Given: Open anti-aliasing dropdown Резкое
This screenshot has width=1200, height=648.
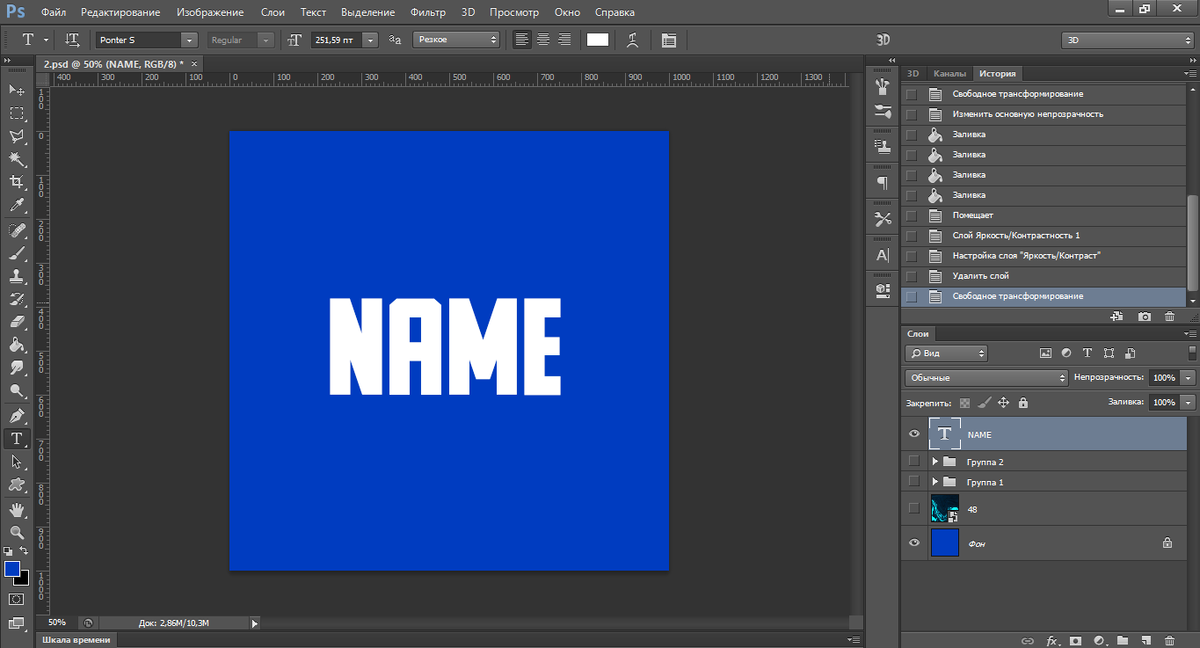Looking at the screenshot, I should pyautogui.click(x=456, y=40).
